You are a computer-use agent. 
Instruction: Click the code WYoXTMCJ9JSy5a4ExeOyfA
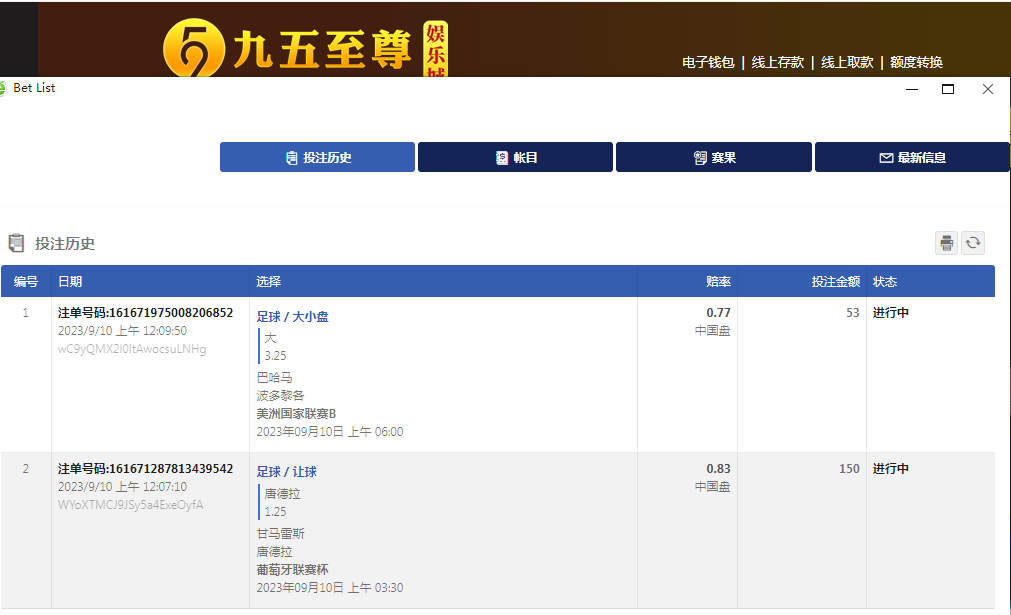click(x=130, y=505)
